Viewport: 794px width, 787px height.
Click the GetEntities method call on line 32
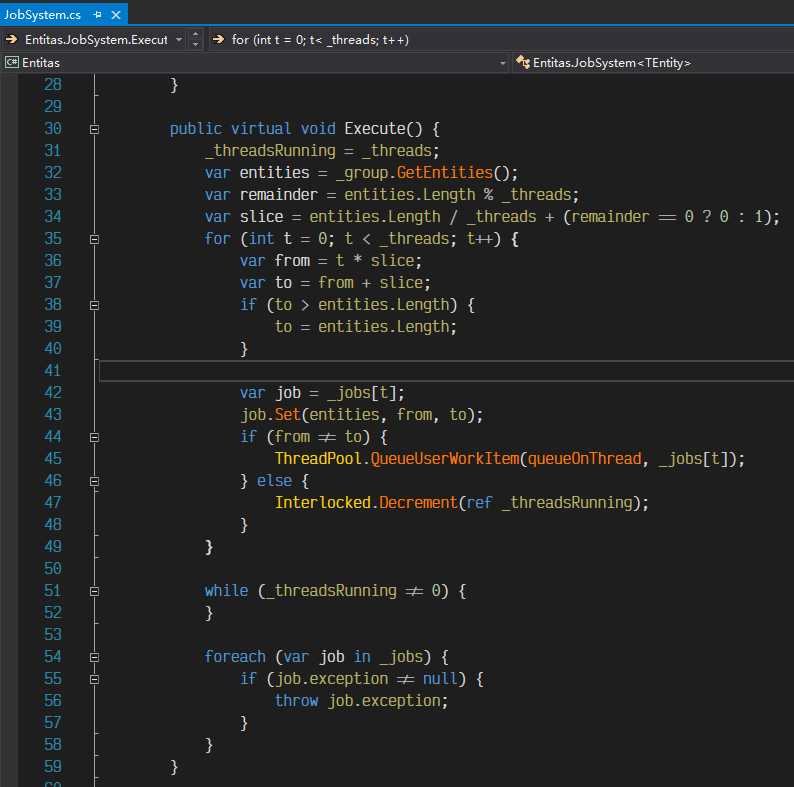click(x=445, y=173)
